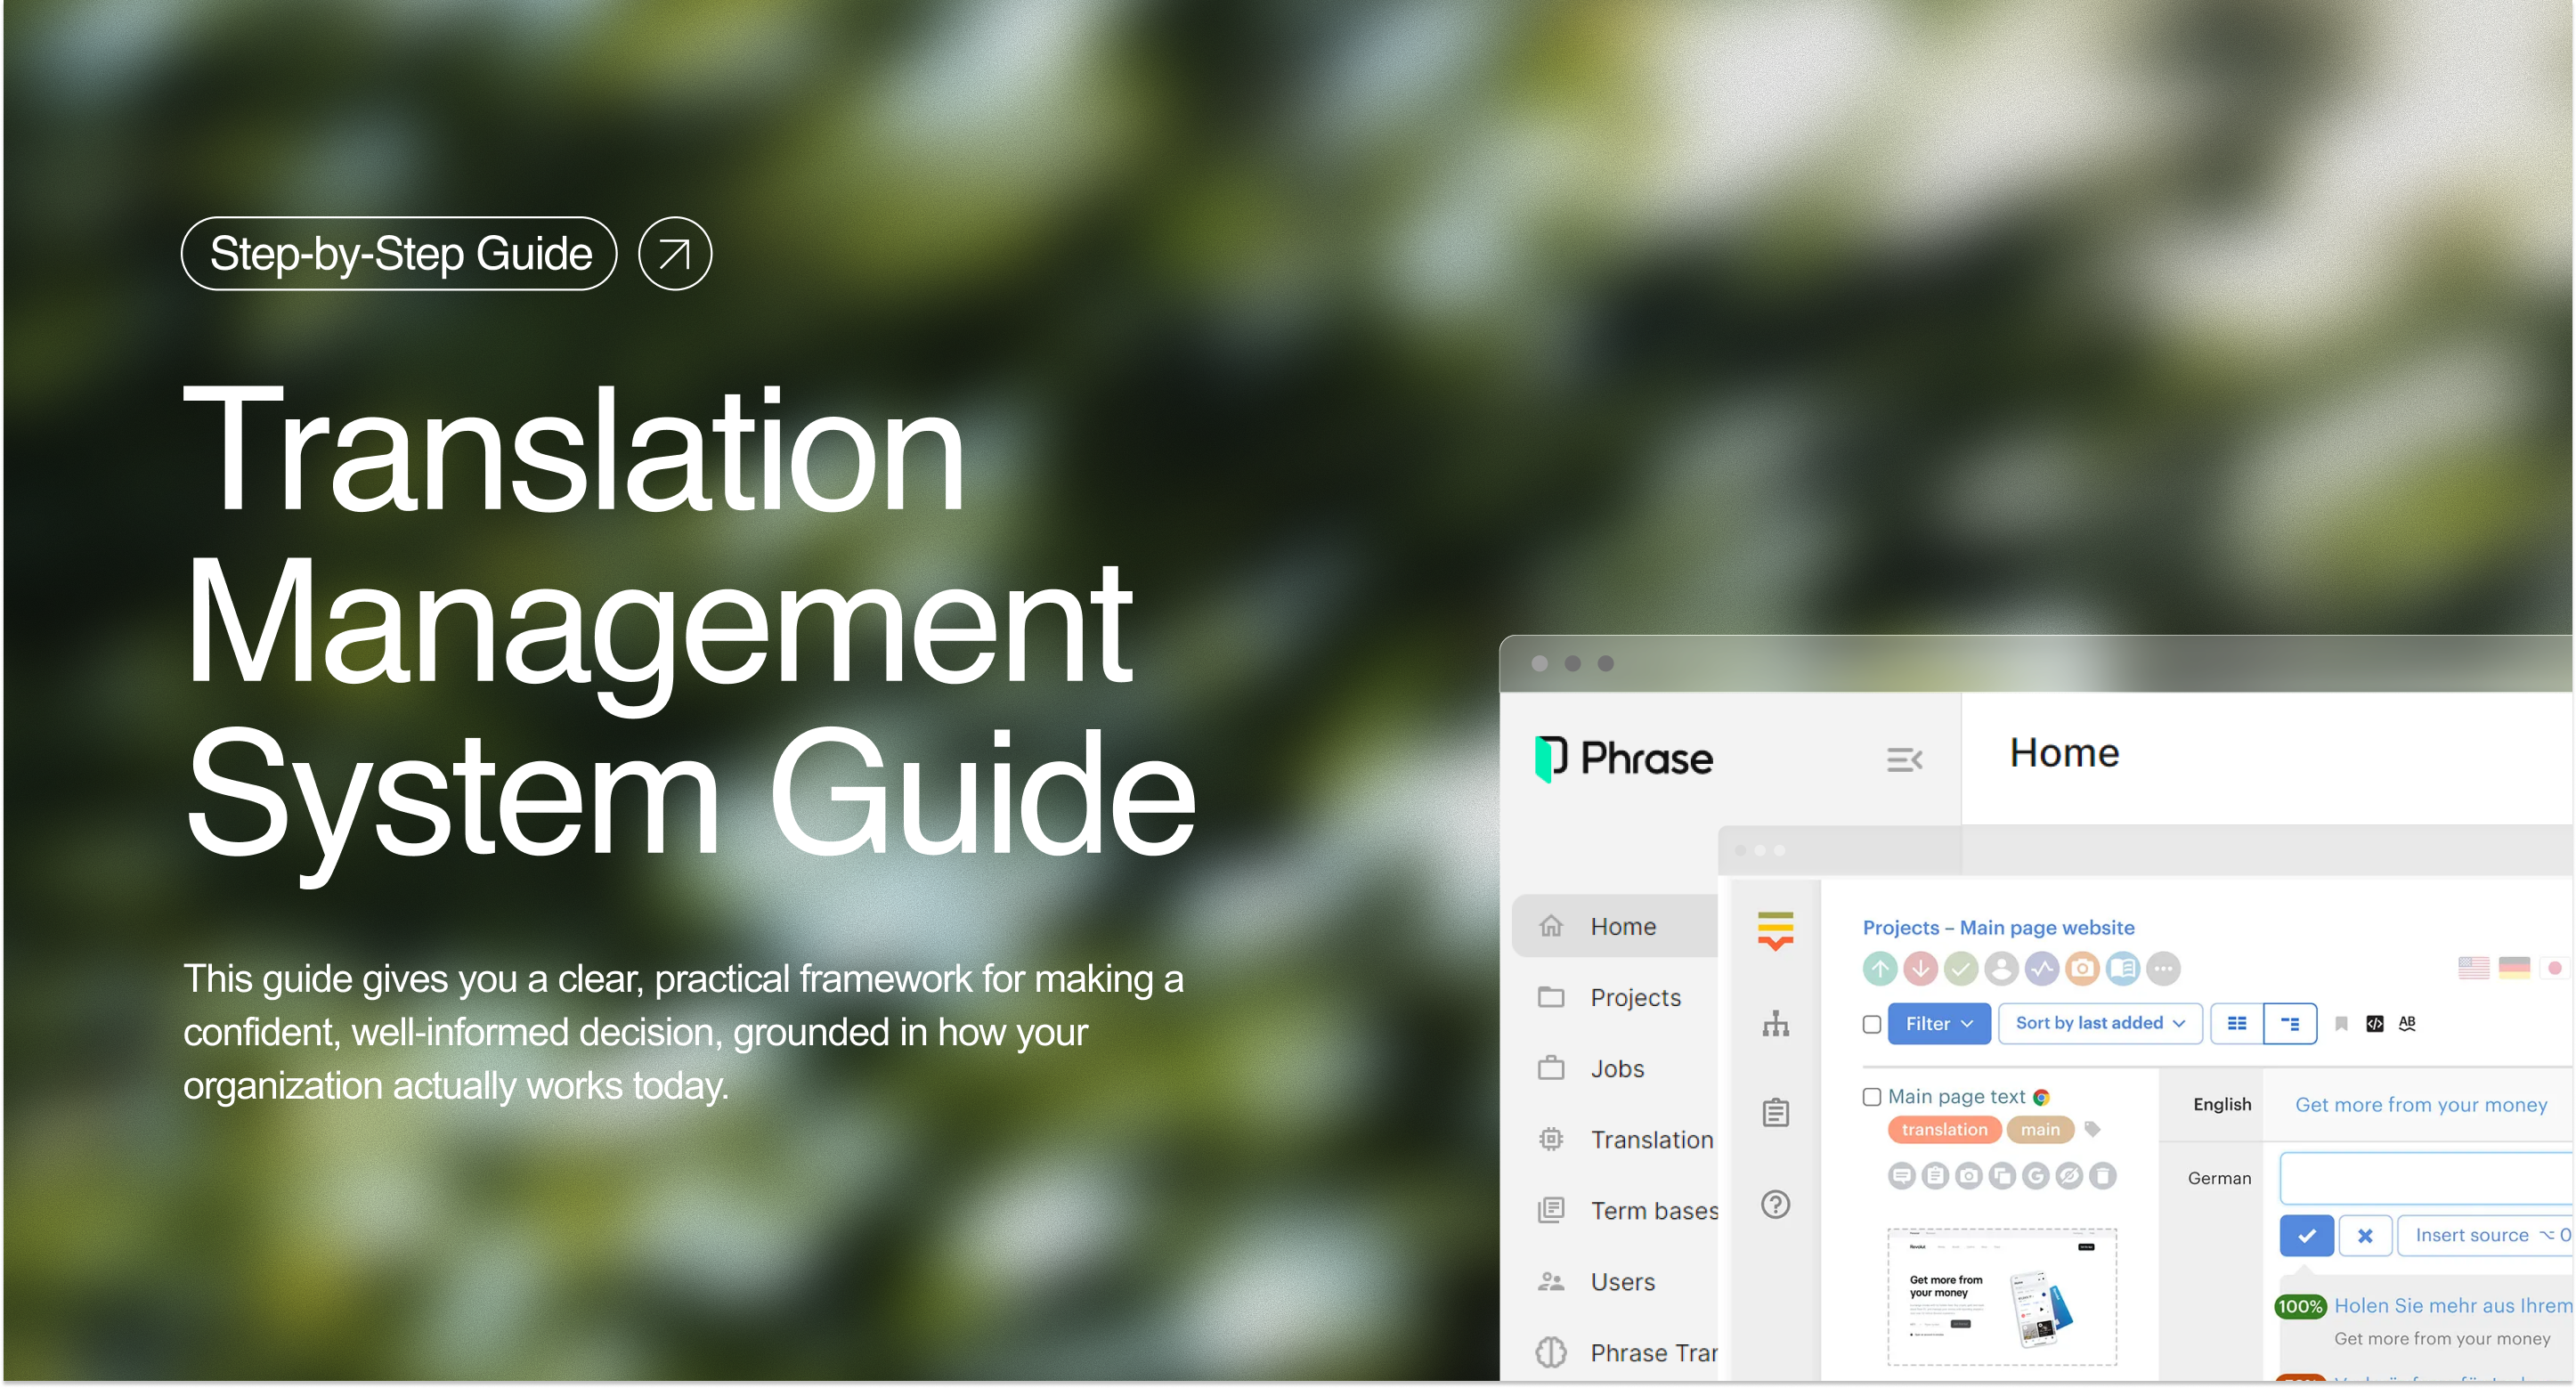Viewport: 2576px width, 1388px height.
Task: Open the Step-by-Step Guide pill link
Action: (x=399, y=254)
